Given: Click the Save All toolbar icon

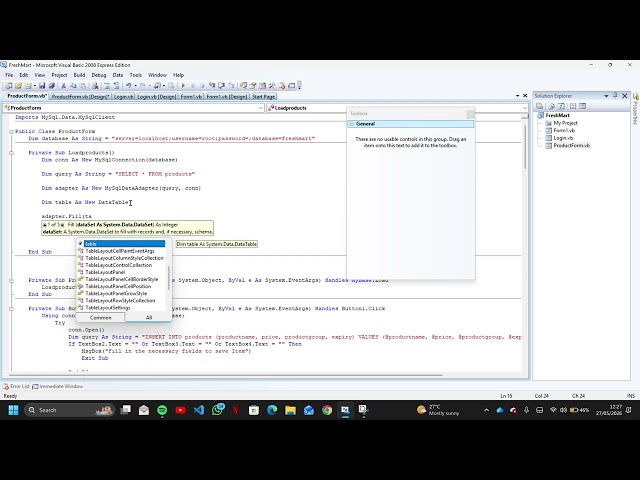Looking at the screenshot, I should pyautogui.click(x=52, y=86).
